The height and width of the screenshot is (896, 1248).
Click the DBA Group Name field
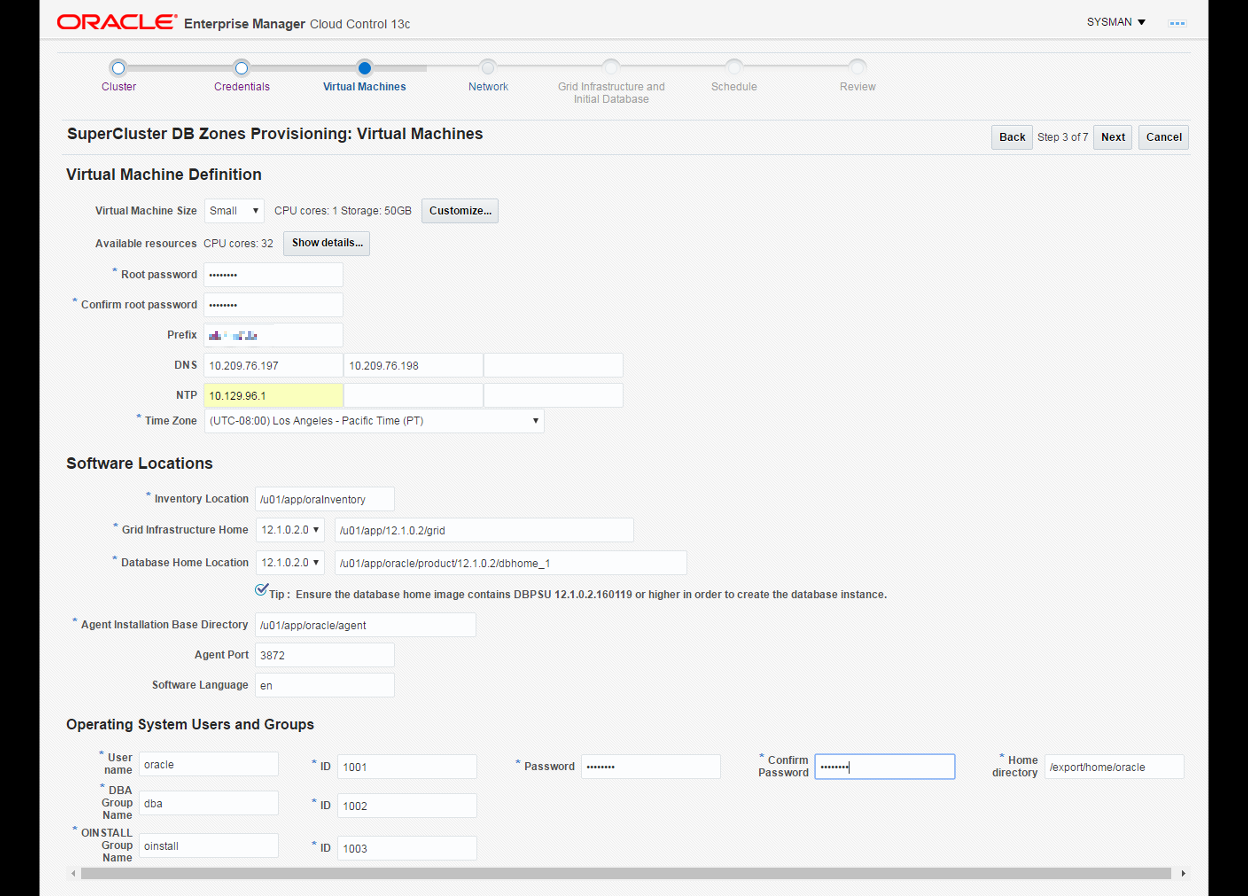208,803
